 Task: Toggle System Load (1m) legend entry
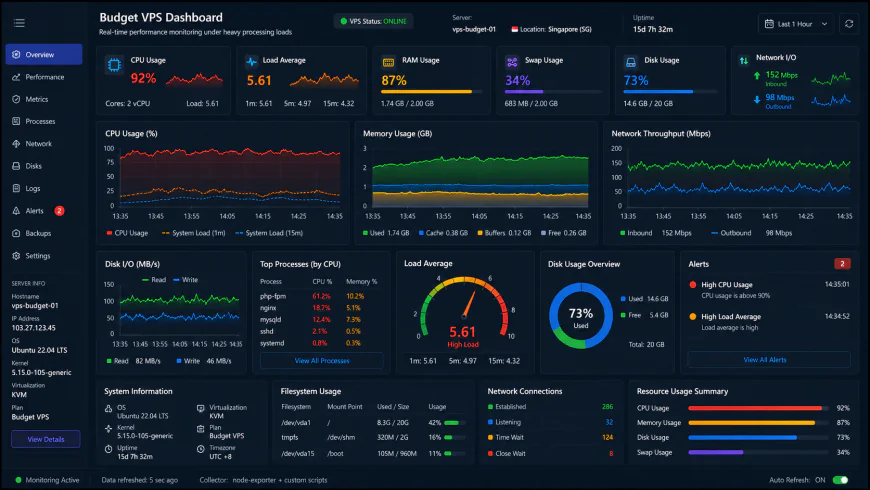[193, 233]
